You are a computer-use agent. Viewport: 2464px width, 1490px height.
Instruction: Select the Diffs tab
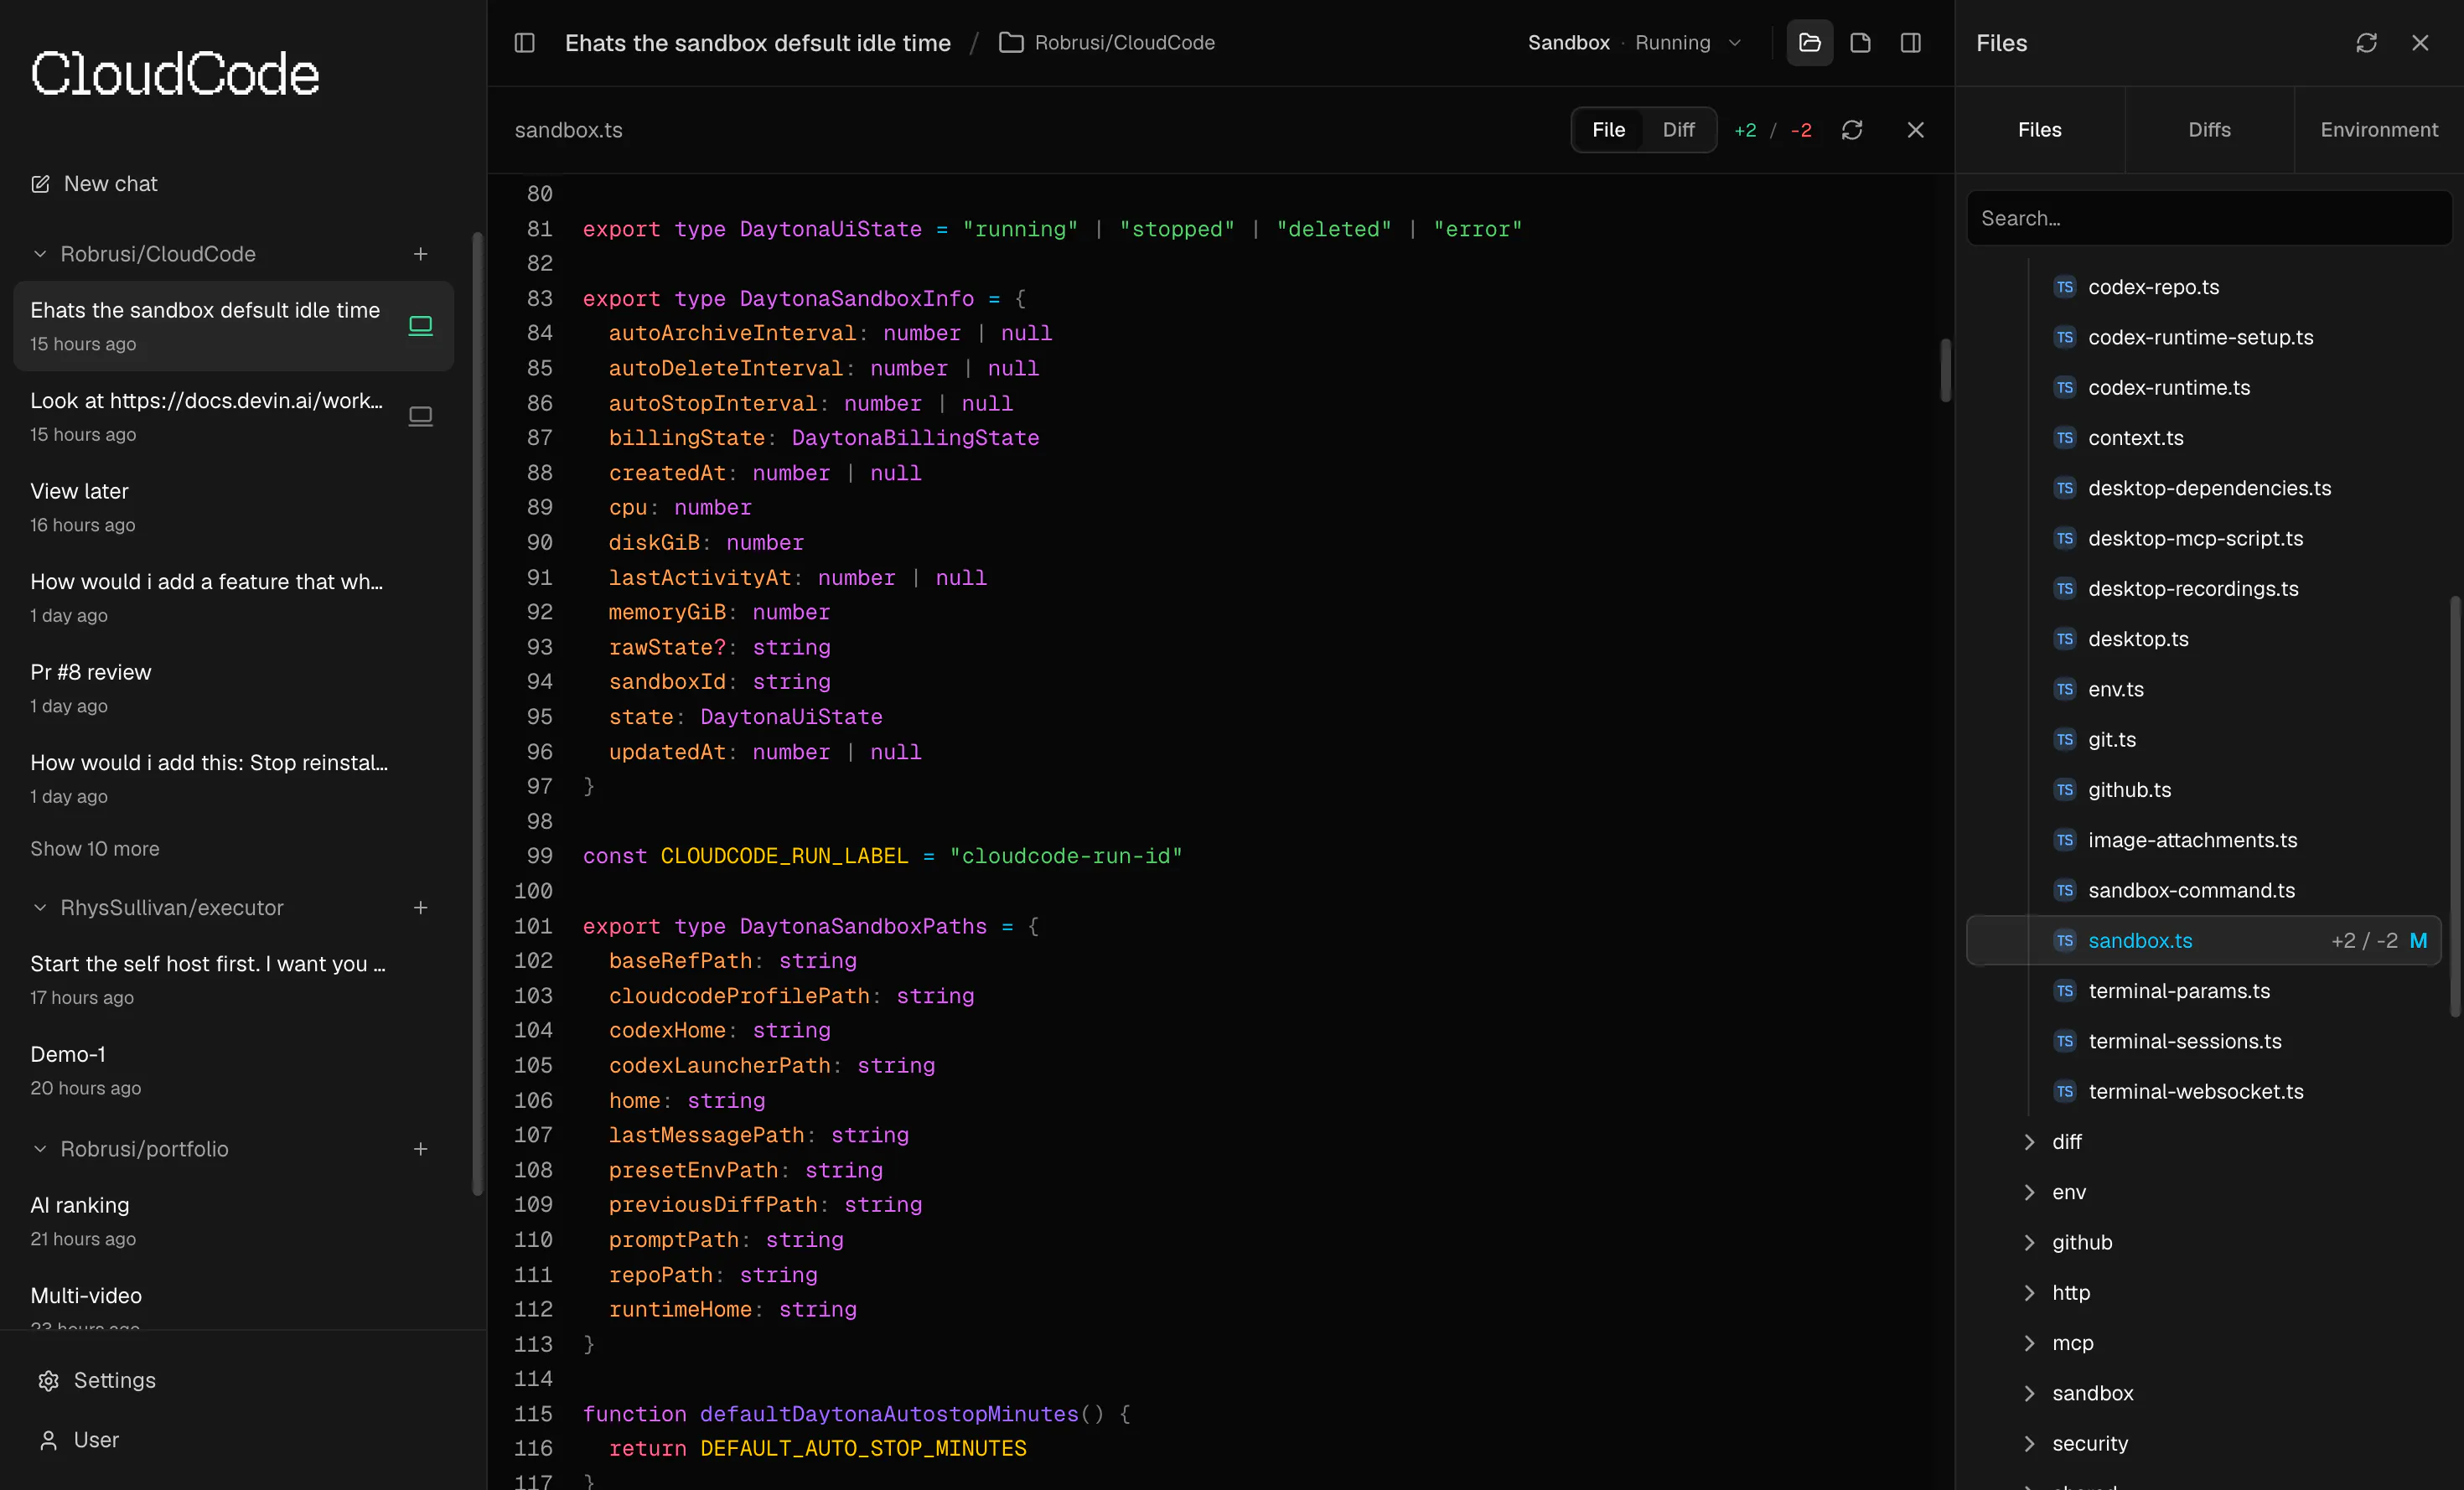coord(2209,130)
